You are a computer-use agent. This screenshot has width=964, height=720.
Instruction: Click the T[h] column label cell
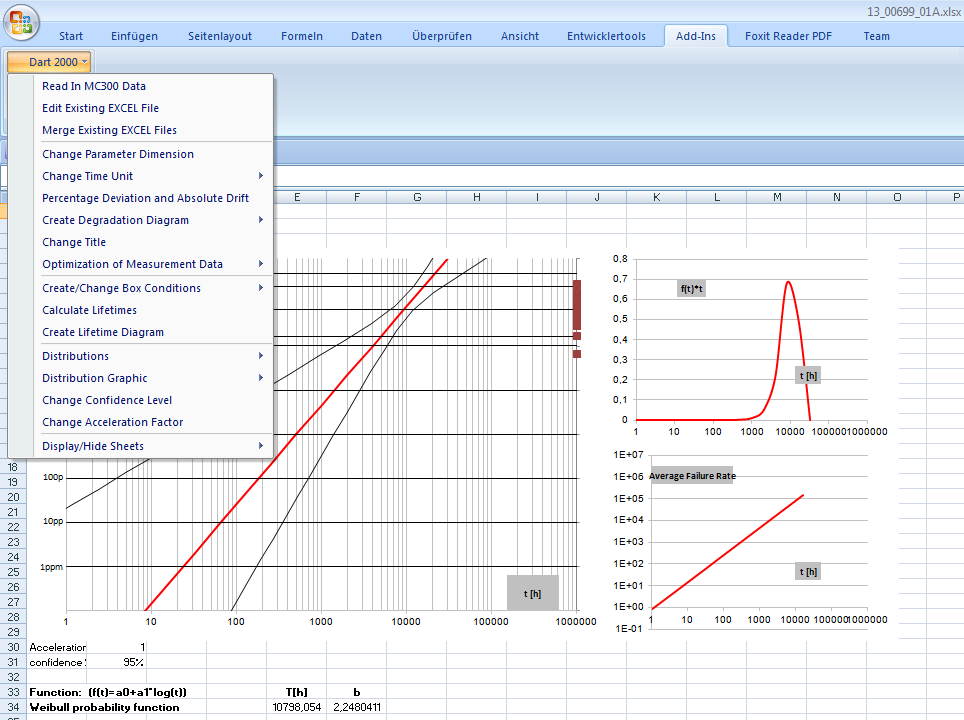(x=296, y=692)
